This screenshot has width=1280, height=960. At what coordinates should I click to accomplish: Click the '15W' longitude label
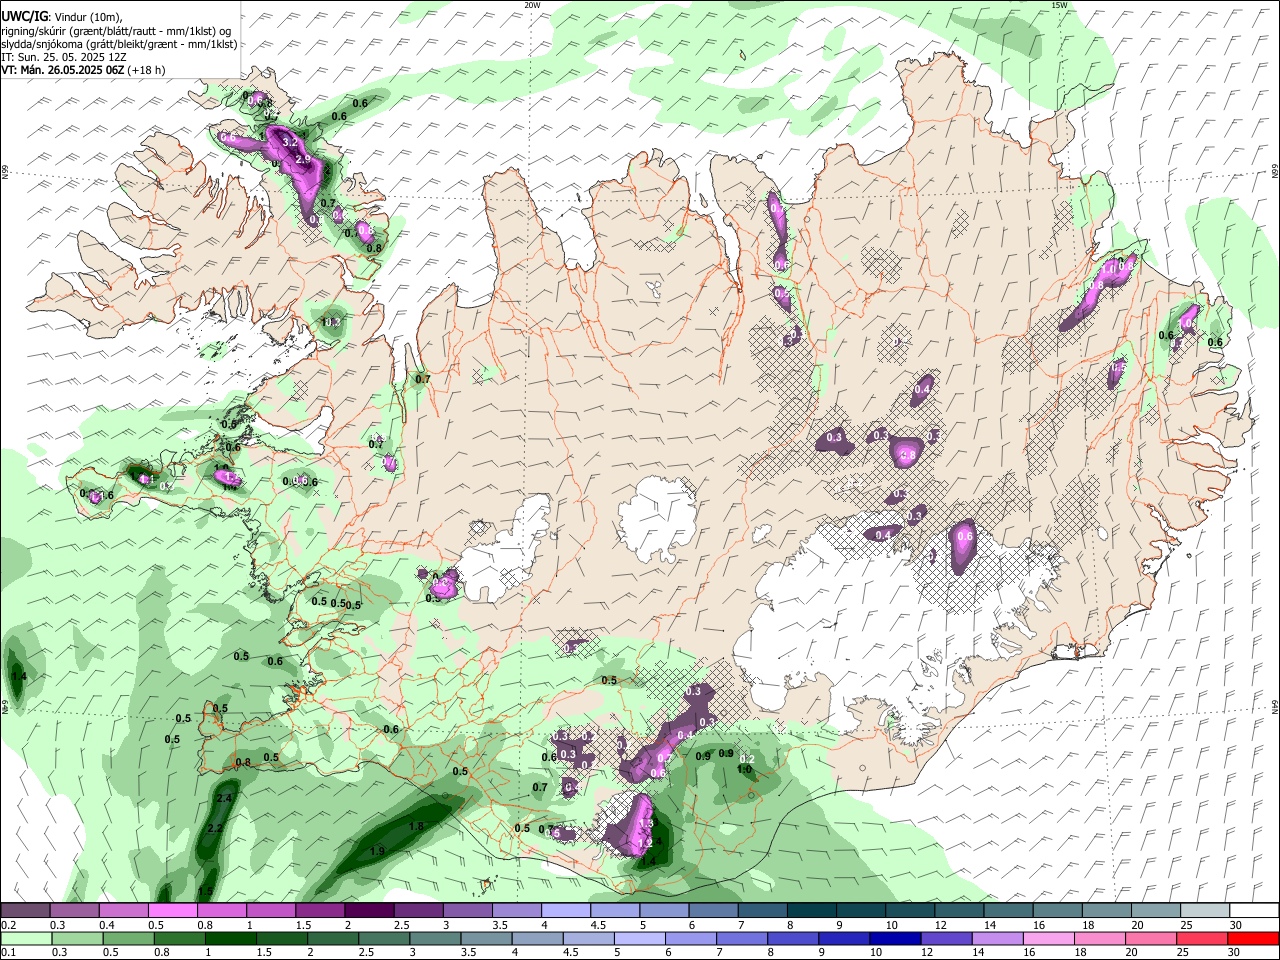click(1059, 5)
